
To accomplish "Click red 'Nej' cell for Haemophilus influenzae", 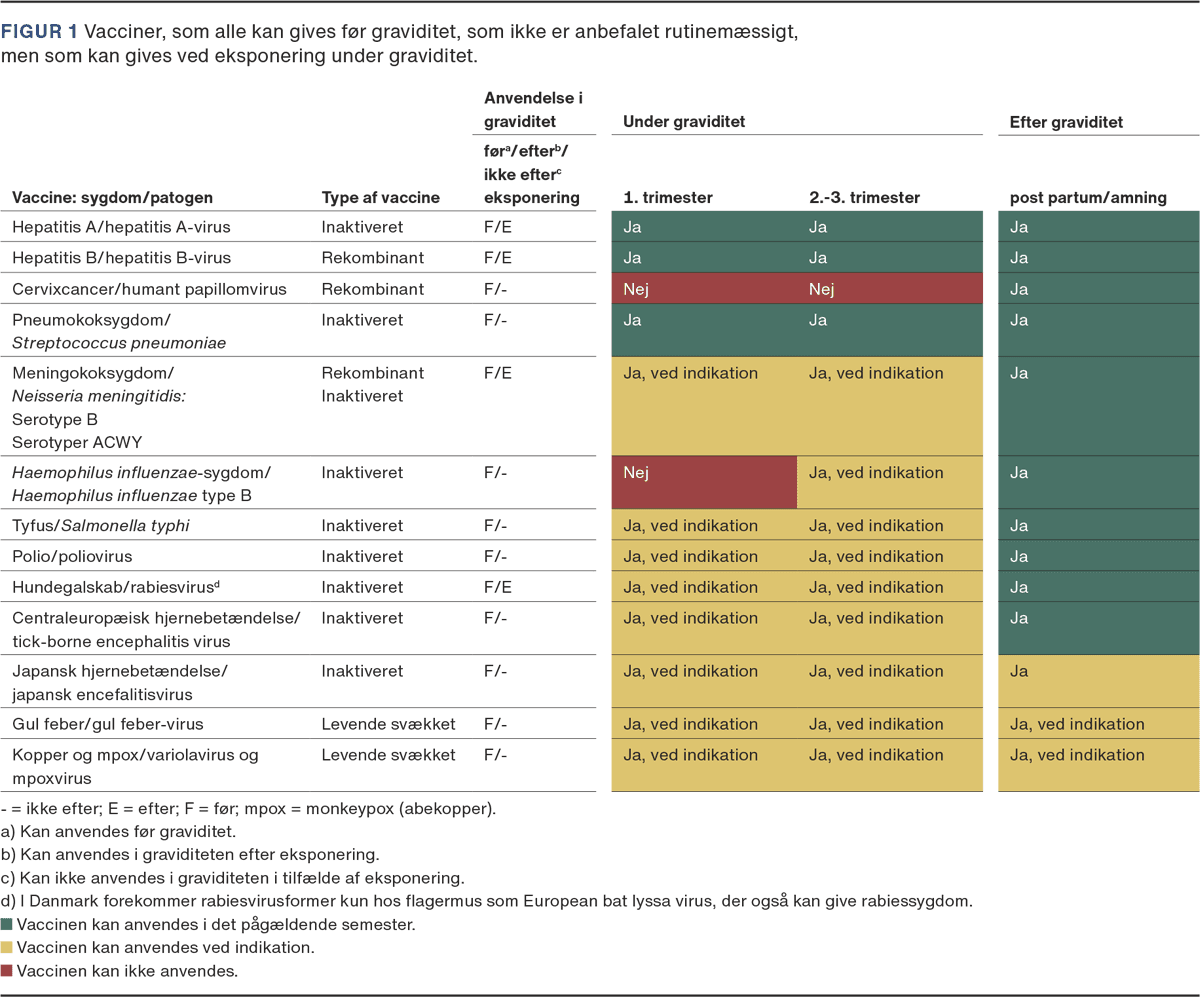I will coord(704,483).
